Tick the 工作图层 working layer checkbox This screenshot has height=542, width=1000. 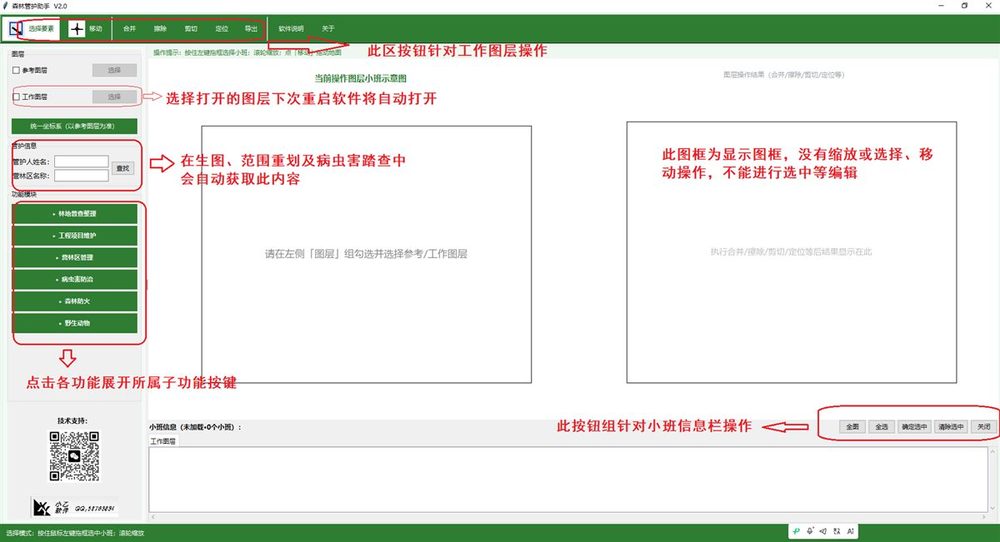[x=16, y=97]
